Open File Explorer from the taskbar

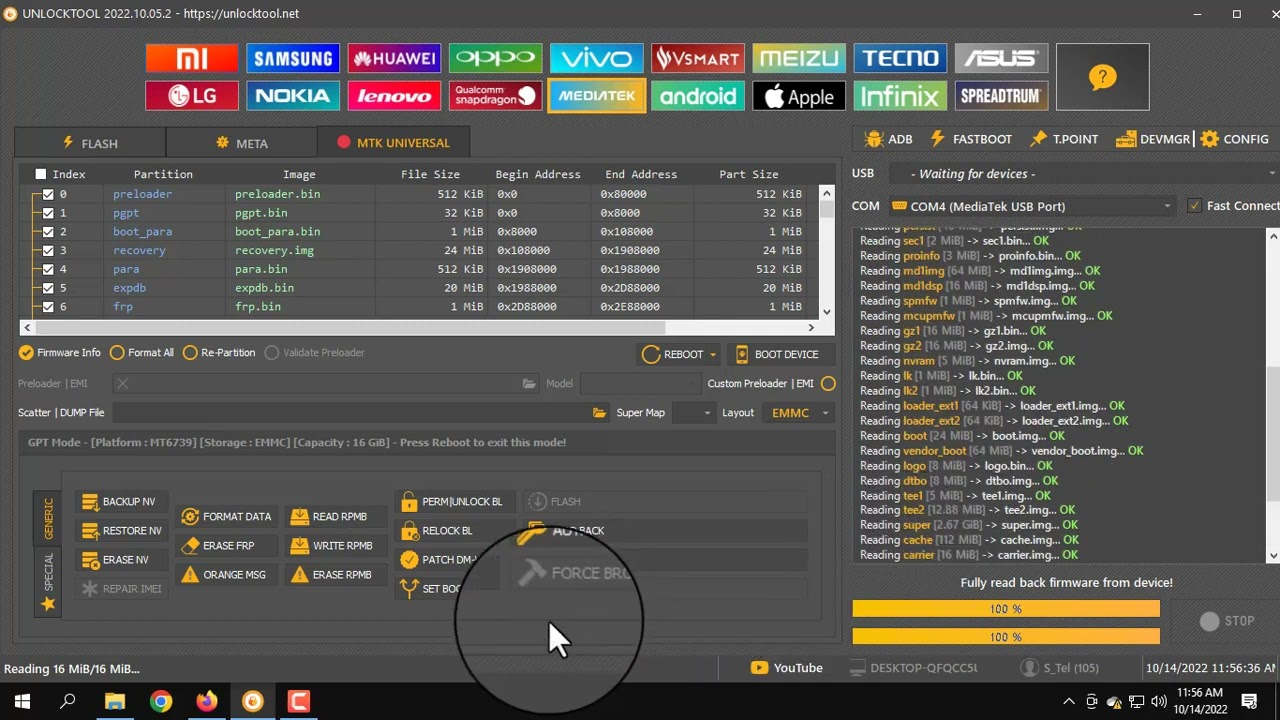(x=115, y=702)
